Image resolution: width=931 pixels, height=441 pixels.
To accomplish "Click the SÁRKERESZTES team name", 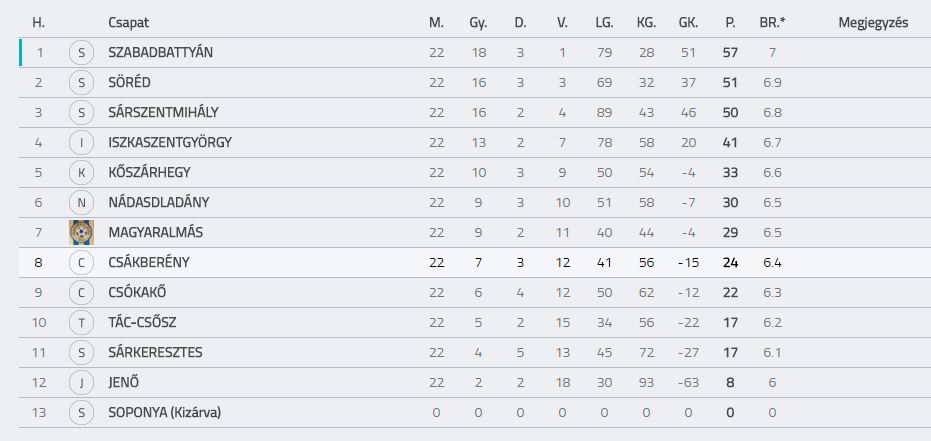I will coord(155,353).
